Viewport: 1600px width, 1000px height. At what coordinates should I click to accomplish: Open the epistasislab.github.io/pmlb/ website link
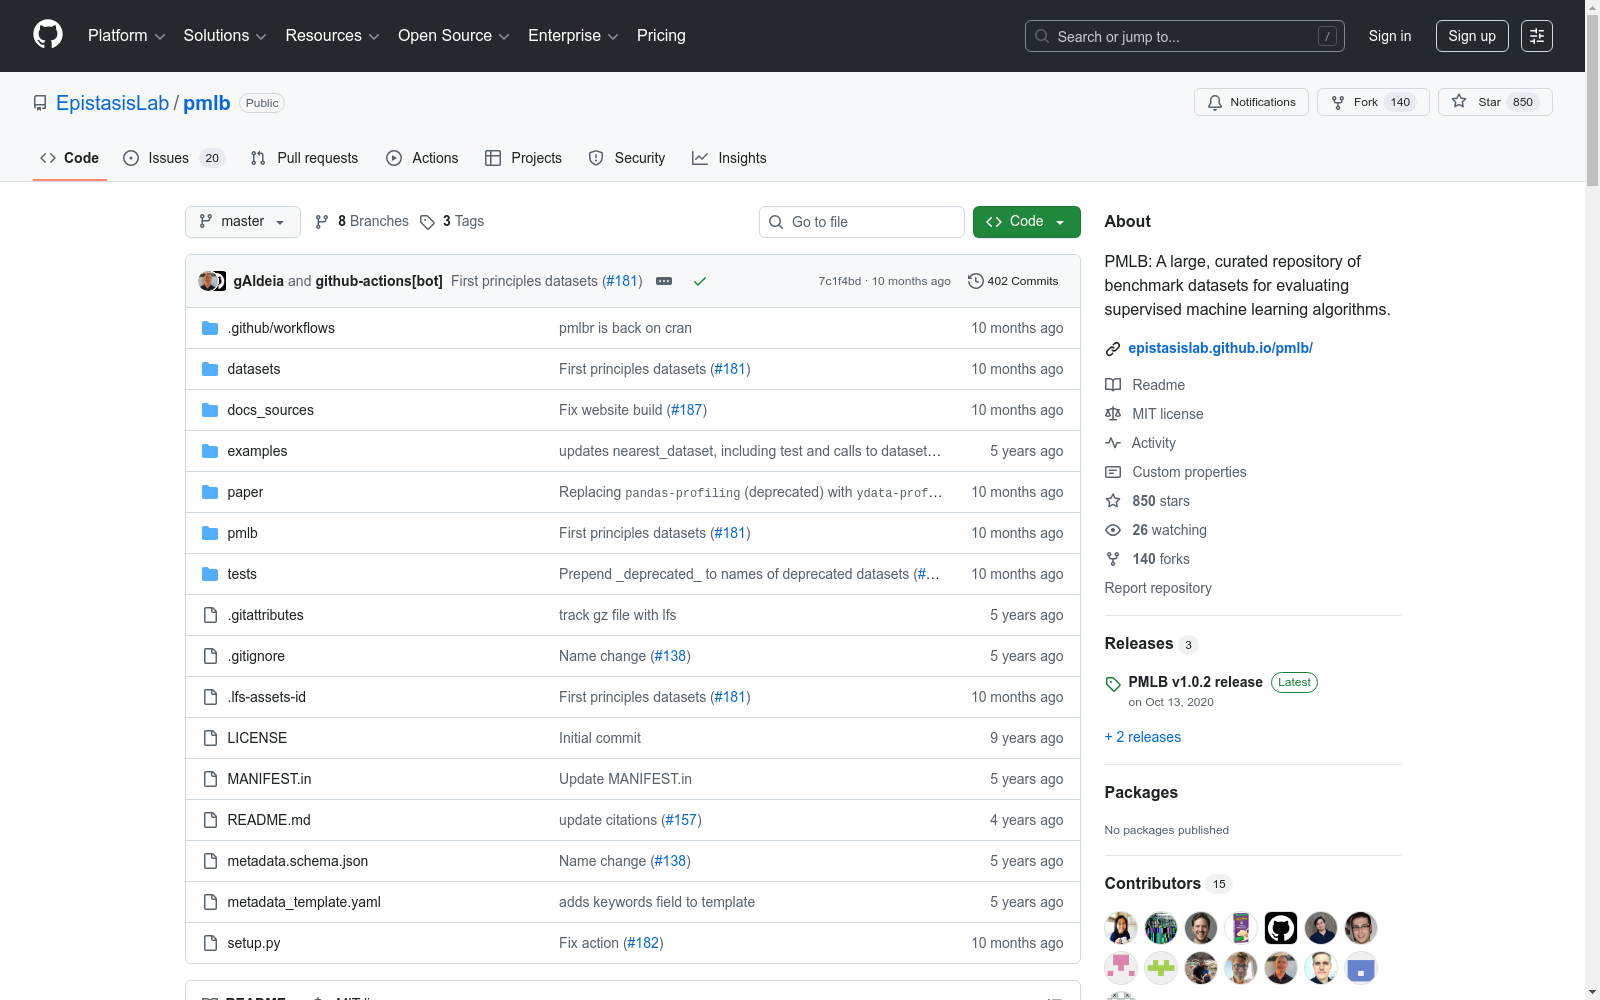[1220, 348]
